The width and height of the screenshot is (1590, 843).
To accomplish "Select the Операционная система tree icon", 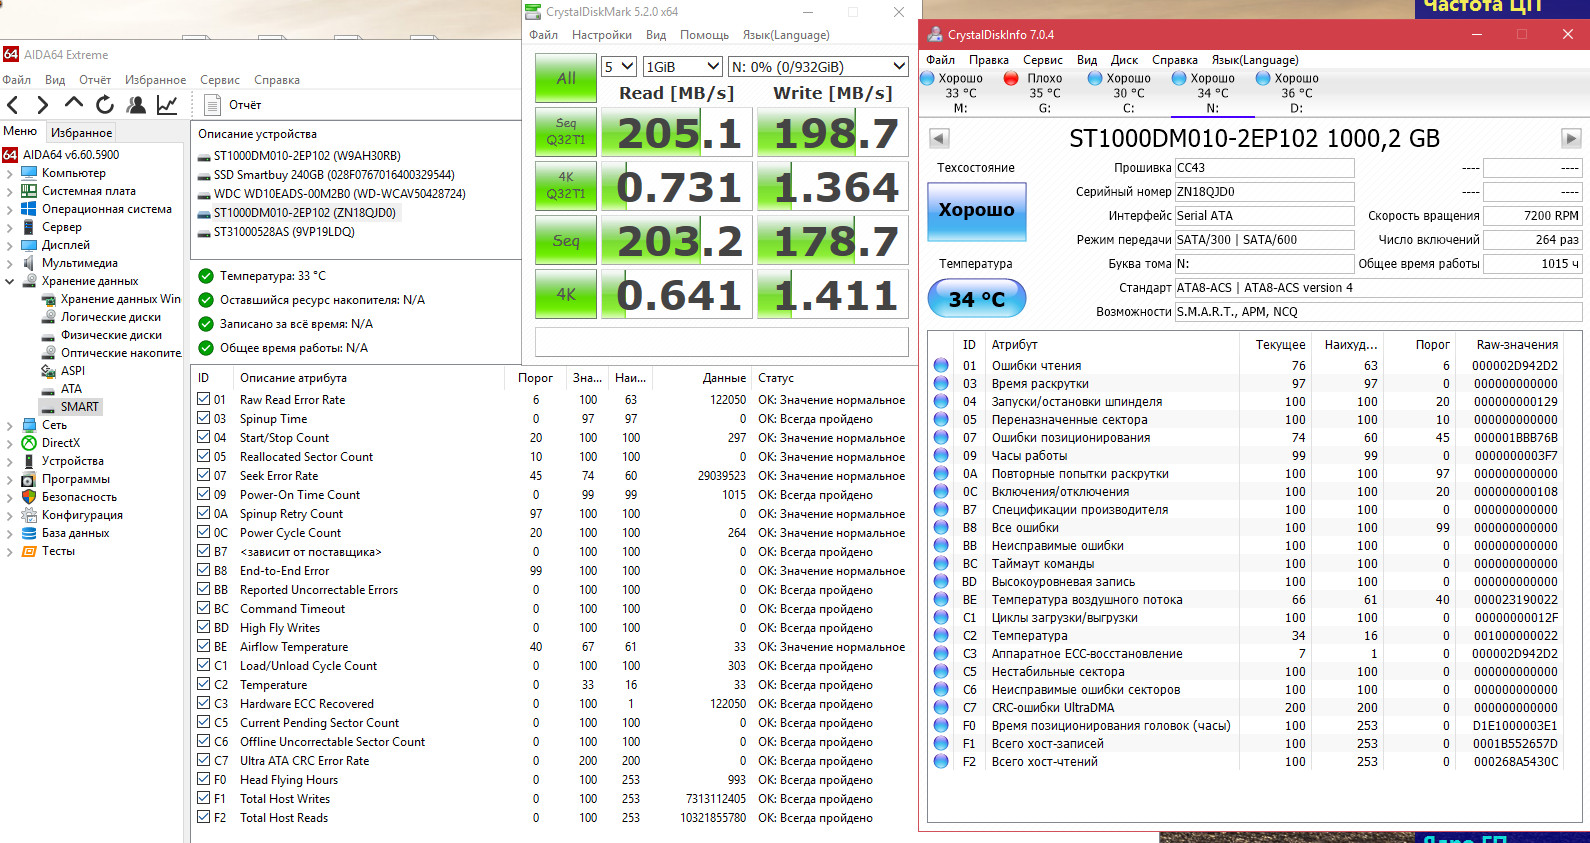I will pyautogui.click(x=29, y=209).
